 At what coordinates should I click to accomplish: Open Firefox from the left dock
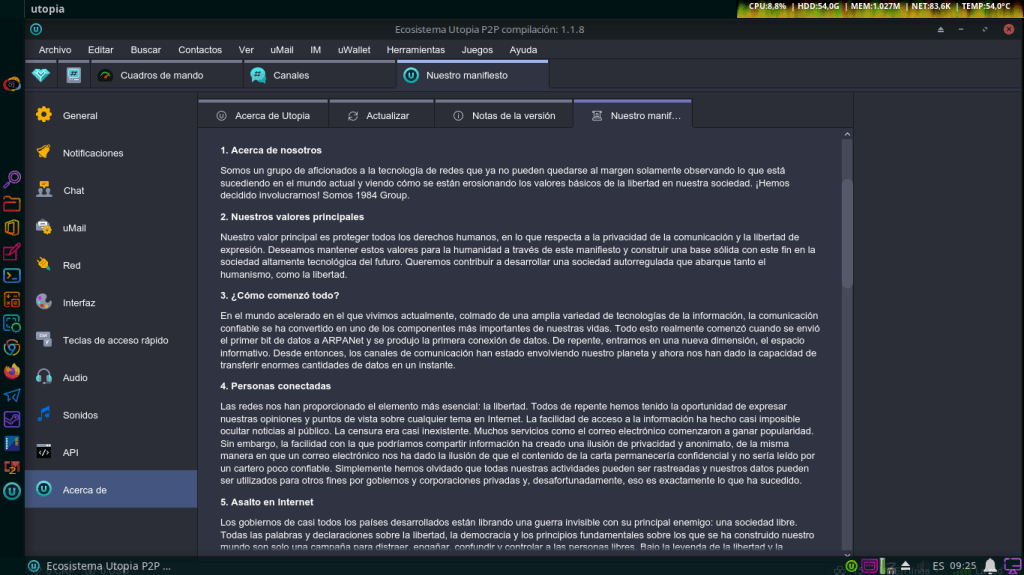(12, 371)
